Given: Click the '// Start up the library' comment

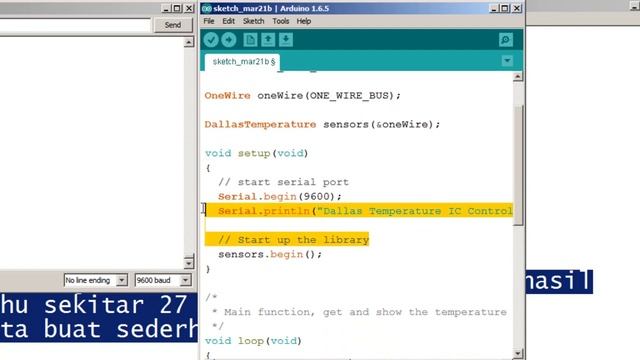Looking at the screenshot, I should pos(293,240).
